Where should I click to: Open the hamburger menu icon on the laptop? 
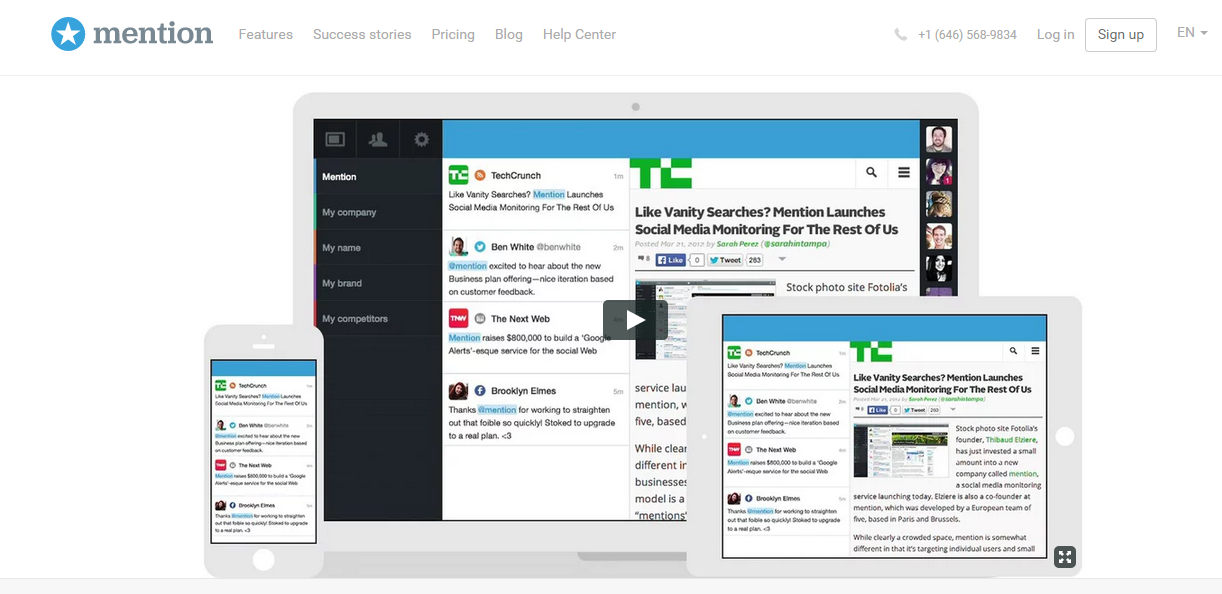pyautogui.click(x=904, y=173)
